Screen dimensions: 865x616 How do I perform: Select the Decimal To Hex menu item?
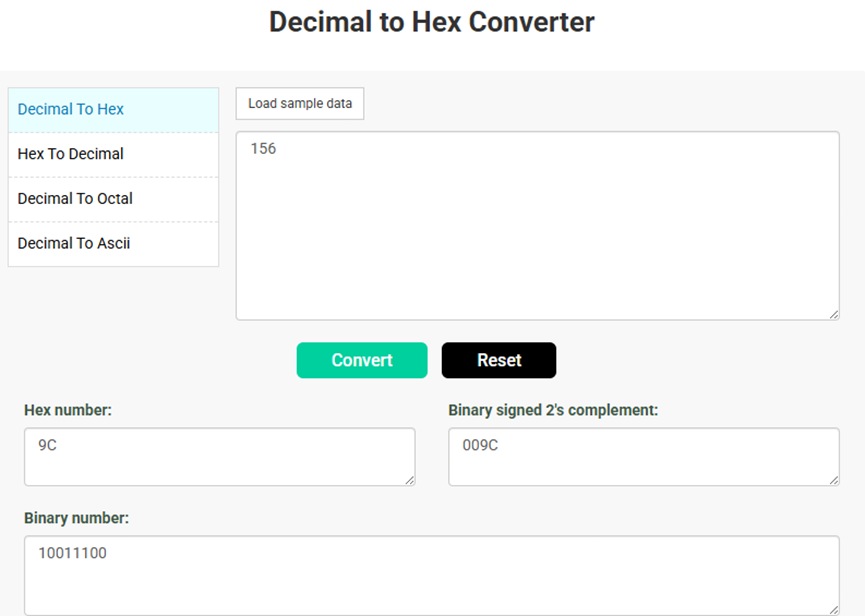71,109
